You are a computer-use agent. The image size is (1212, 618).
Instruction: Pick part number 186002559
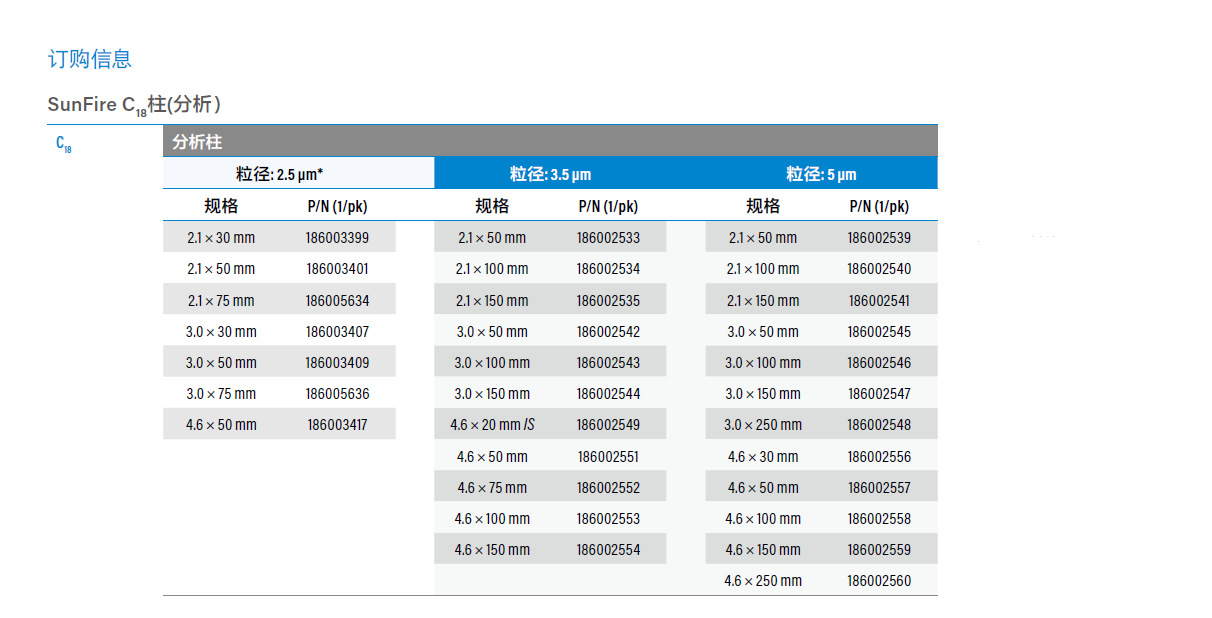879,550
